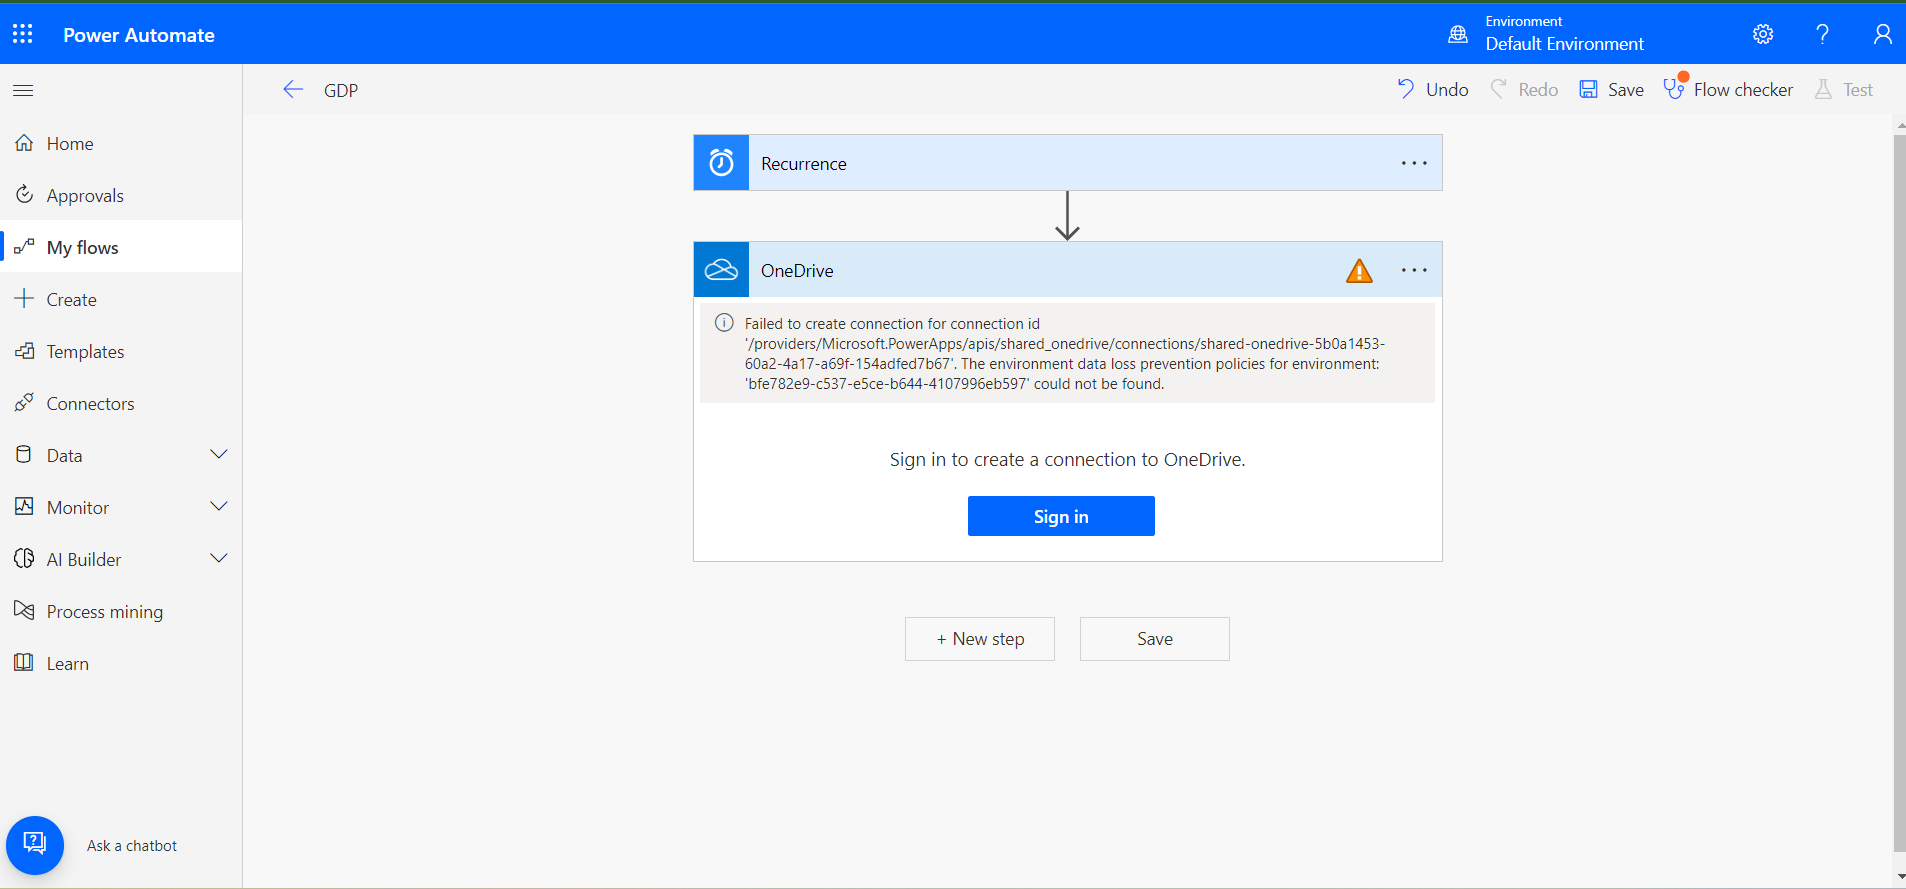Click the OneDrive step header
Viewport: 1906px width, 889px height.
pyautogui.click(x=1068, y=270)
